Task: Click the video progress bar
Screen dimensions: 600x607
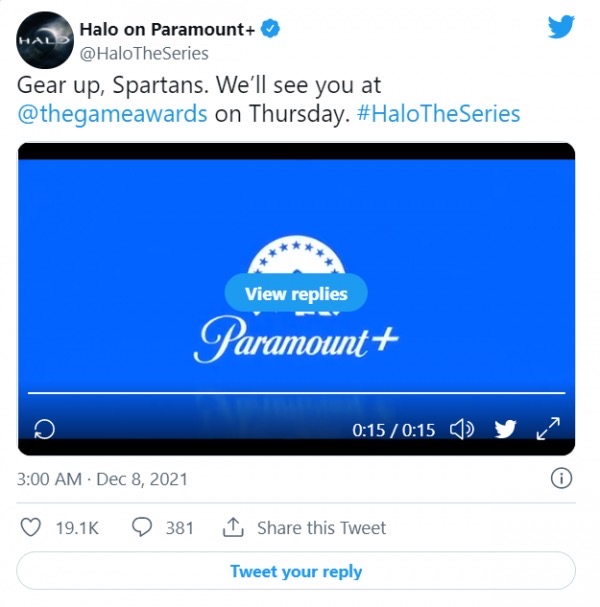Action: [297, 393]
